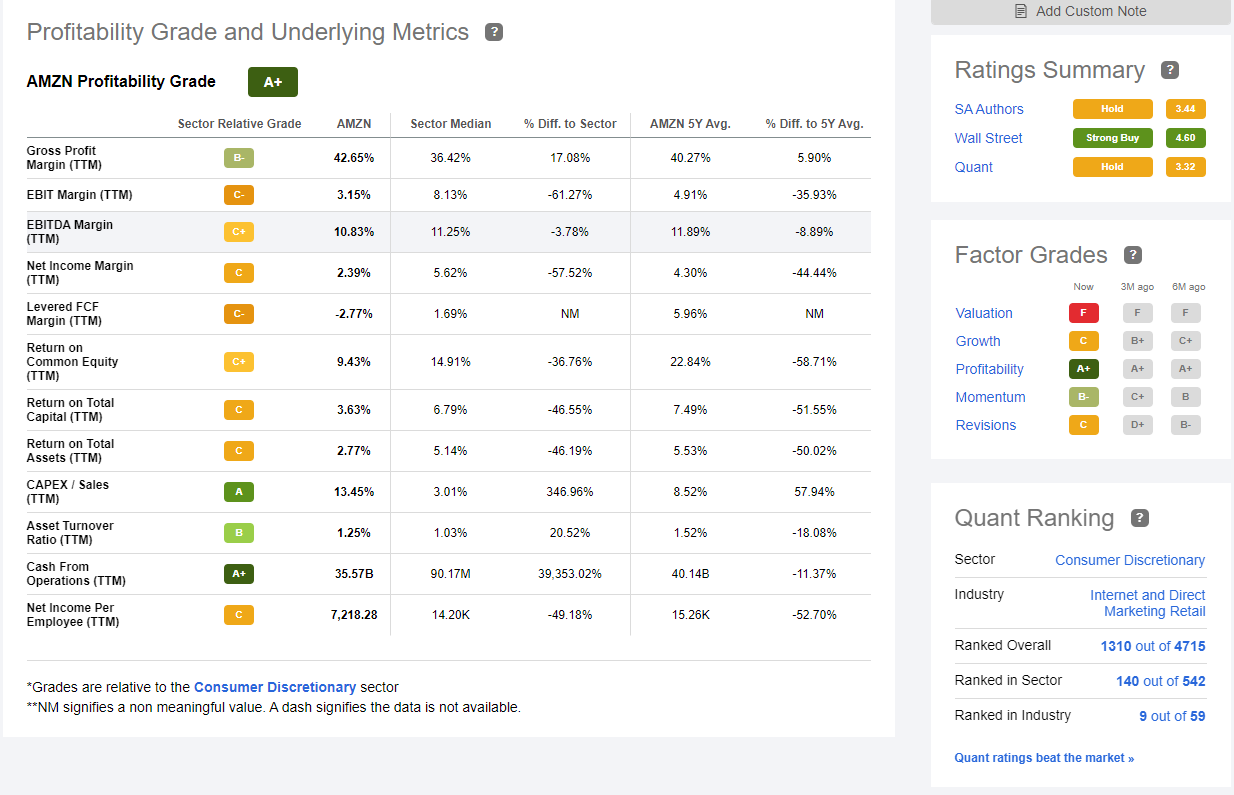The image size is (1234, 795).
Task: Click the C+ badge for Return on Common Equity
Action: point(238,362)
